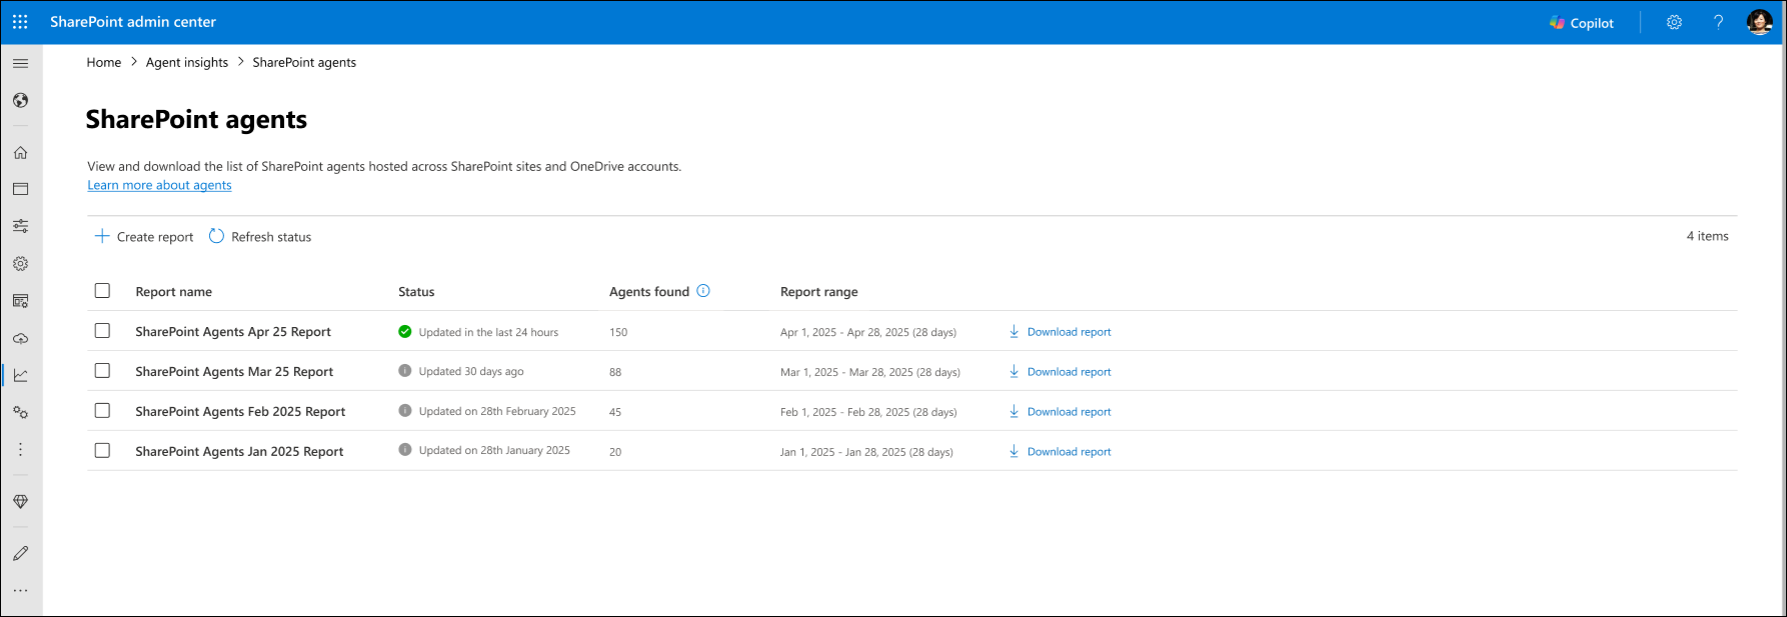The height and width of the screenshot is (617, 1787).
Task: Click agents found value 88
Action: [615, 372]
